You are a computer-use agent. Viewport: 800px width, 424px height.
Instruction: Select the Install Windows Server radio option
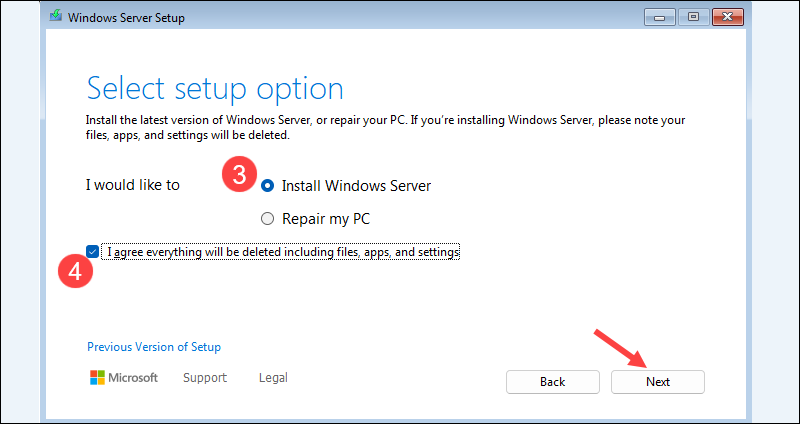(x=267, y=186)
